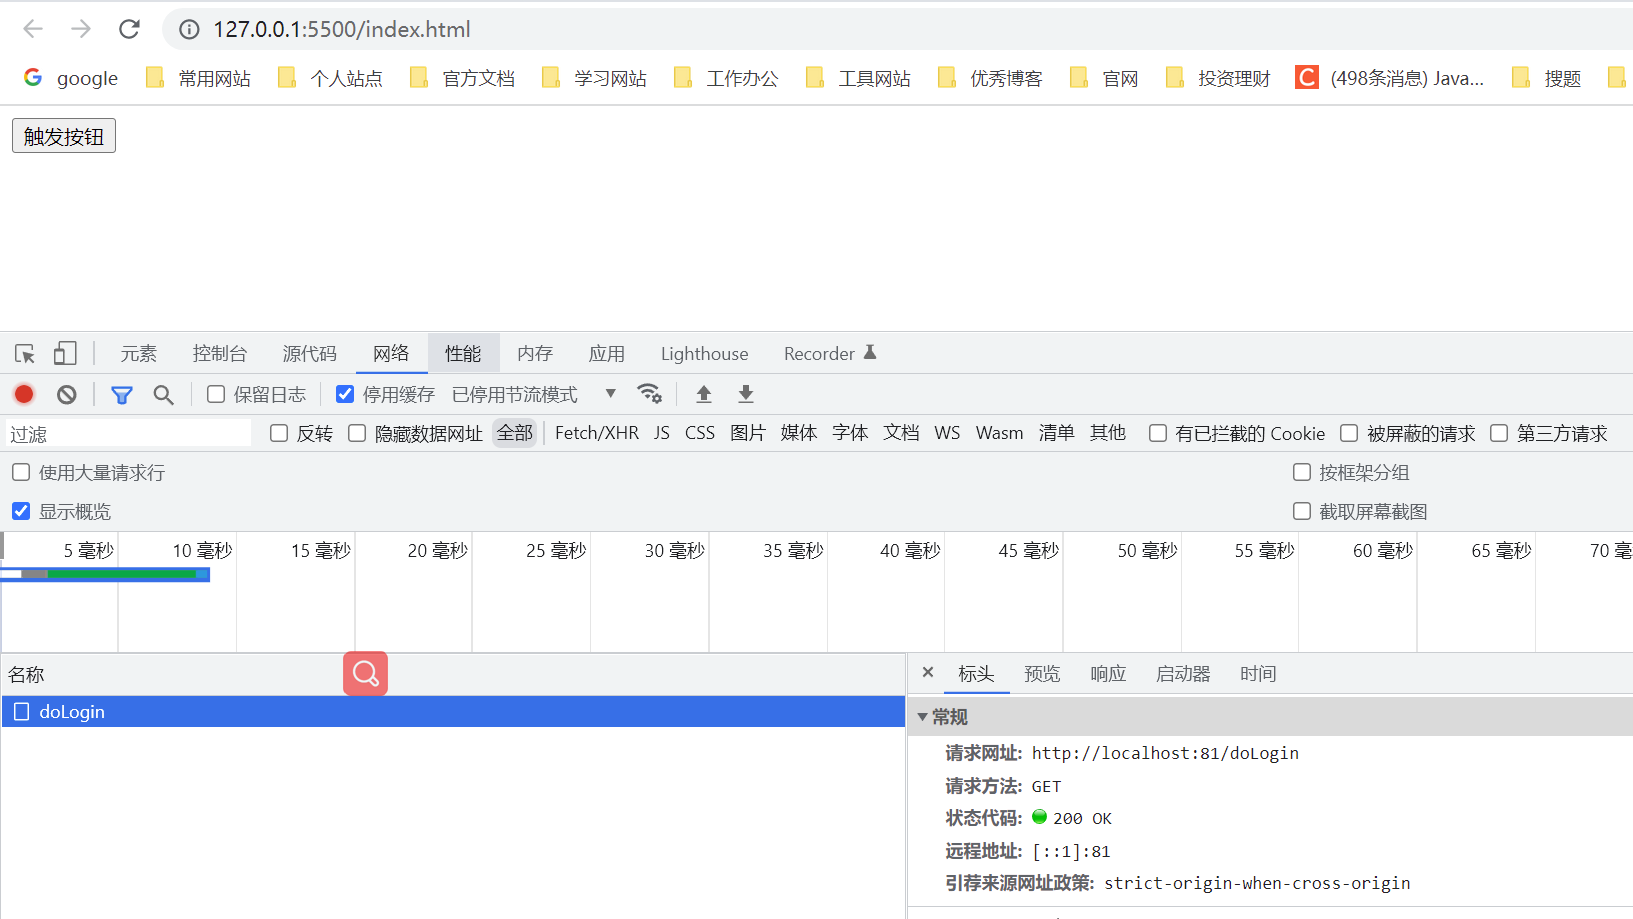The height and width of the screenshot is (919, 1633).
Task: Reload the page with the refresh icon
Action: (x=129, y=29)
